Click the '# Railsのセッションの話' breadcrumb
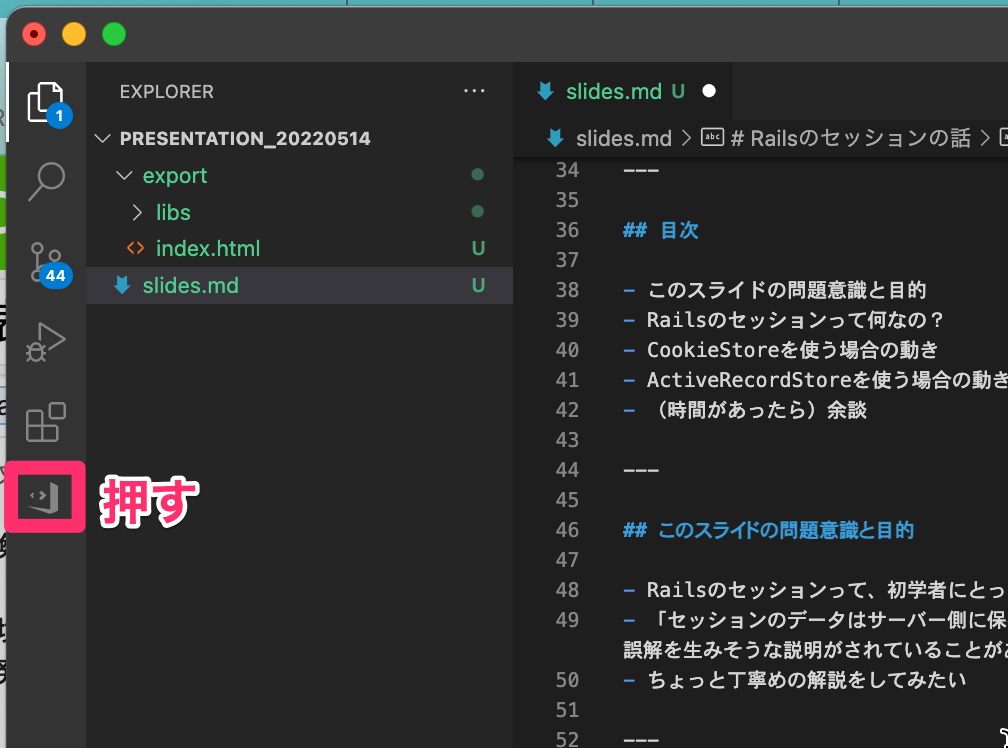 click(851, 138)
